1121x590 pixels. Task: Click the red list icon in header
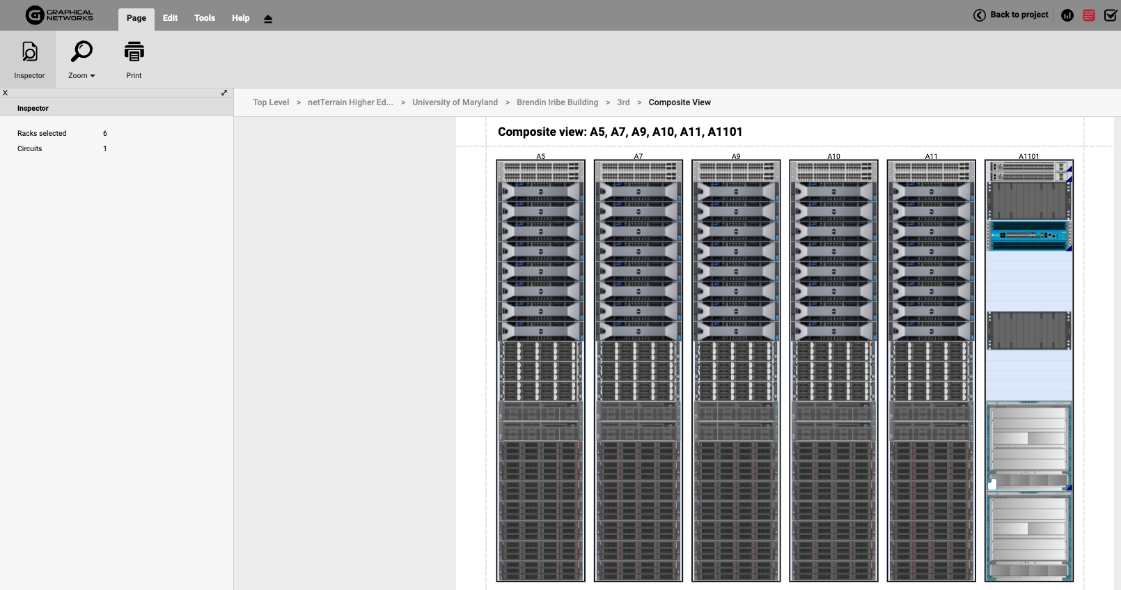[1089, 16]
